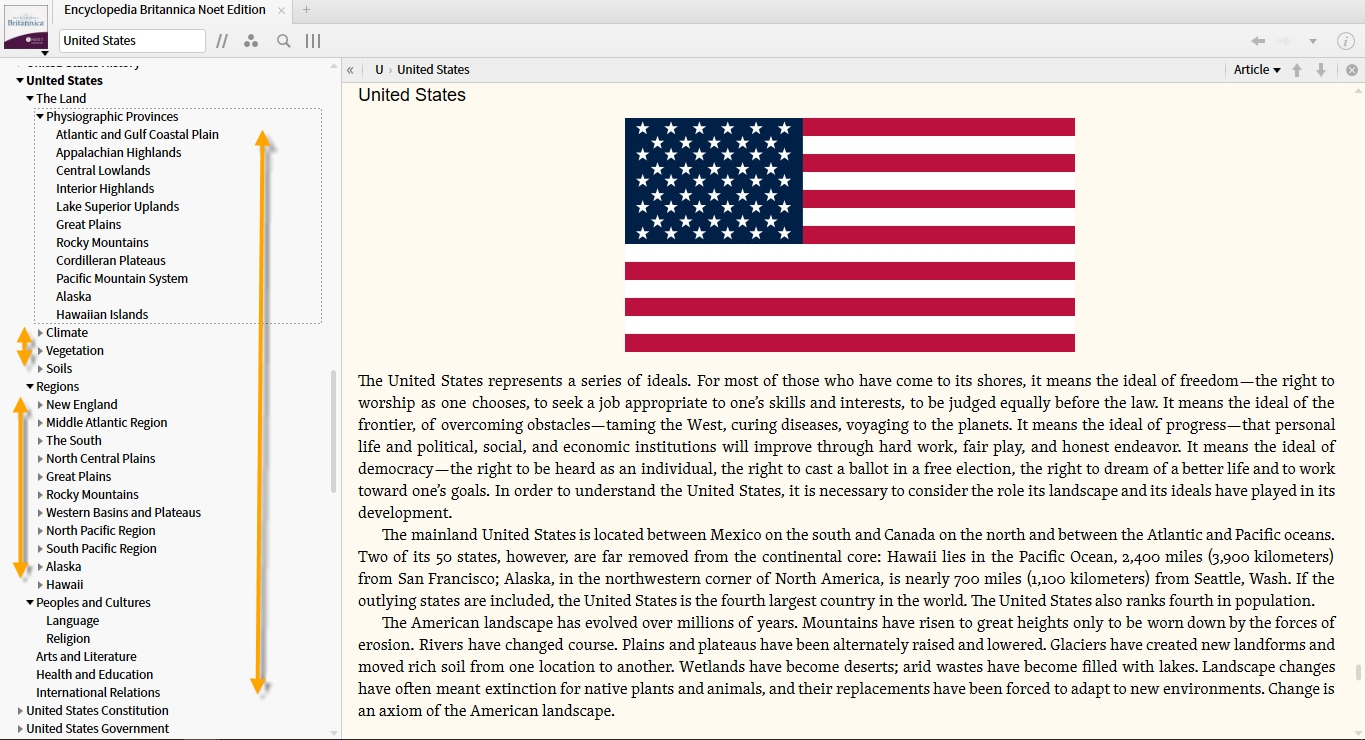This screenshot has height=740, width=1365.
Task: Select Appalachian Highlands entry
Action: 118,153
